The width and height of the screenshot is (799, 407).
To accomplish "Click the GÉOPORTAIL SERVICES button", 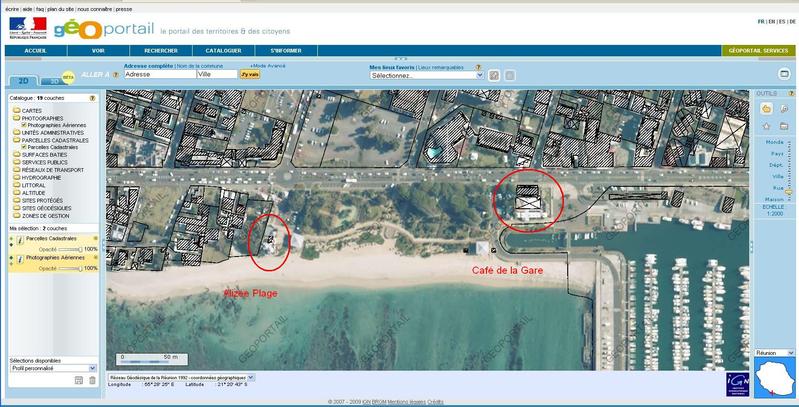I will coord(758,49).
